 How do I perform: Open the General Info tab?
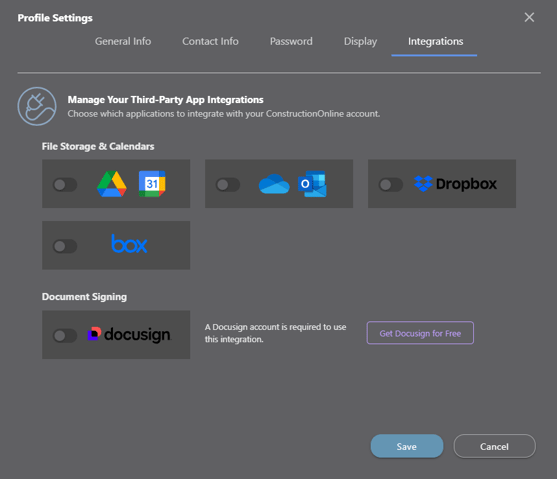[x=123, y=41]
